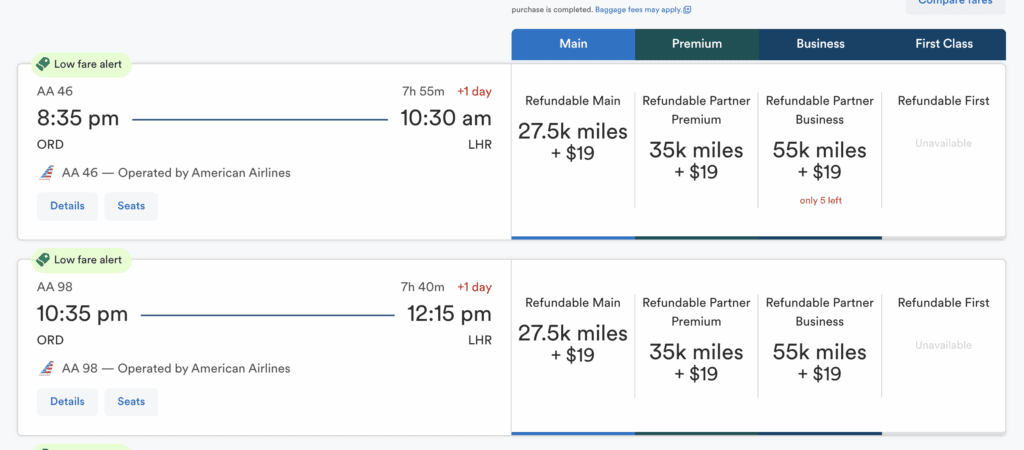Switch to the Business fare tab
Viewport: 1024px width, 450px height.
pyautogui.click(x=820, y=44)
